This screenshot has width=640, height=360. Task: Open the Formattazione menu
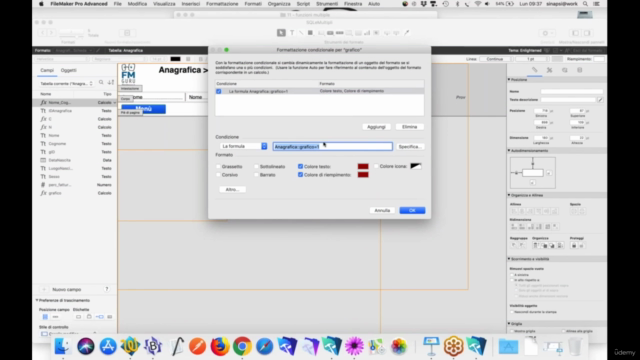pyautogui.click(x=222, y=4)
